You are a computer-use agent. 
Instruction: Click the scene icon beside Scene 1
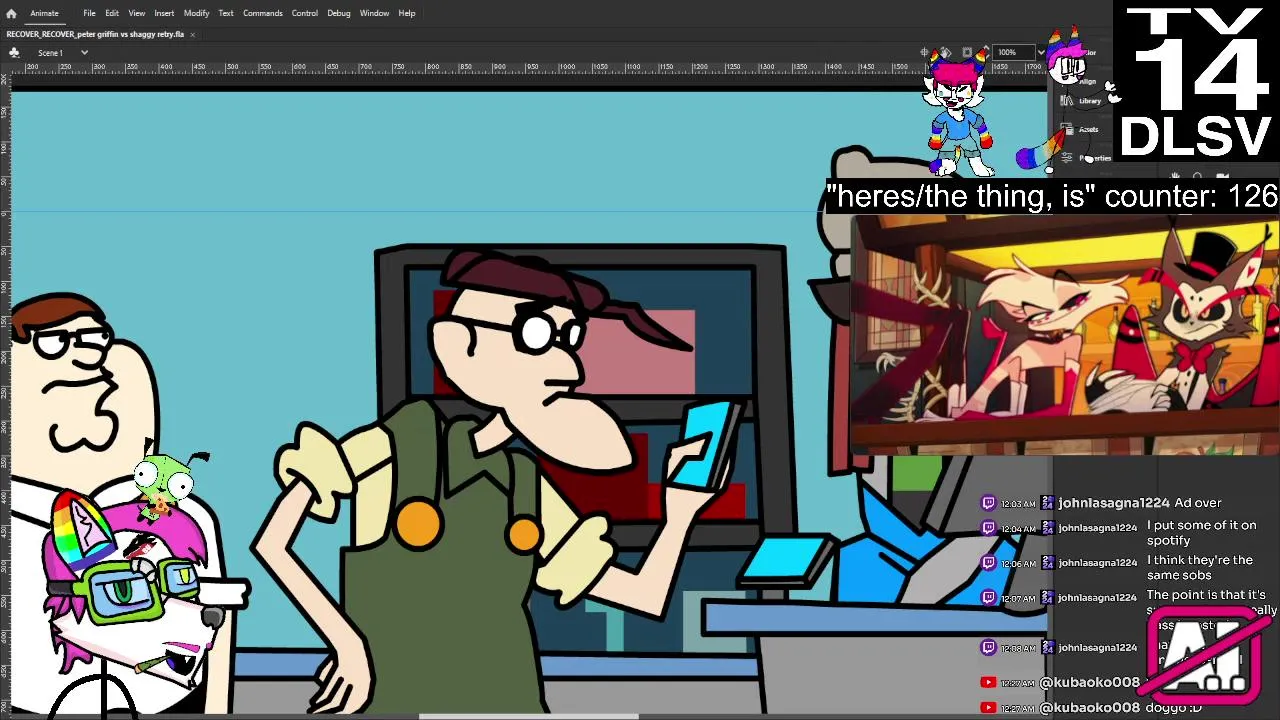[14, 52]
